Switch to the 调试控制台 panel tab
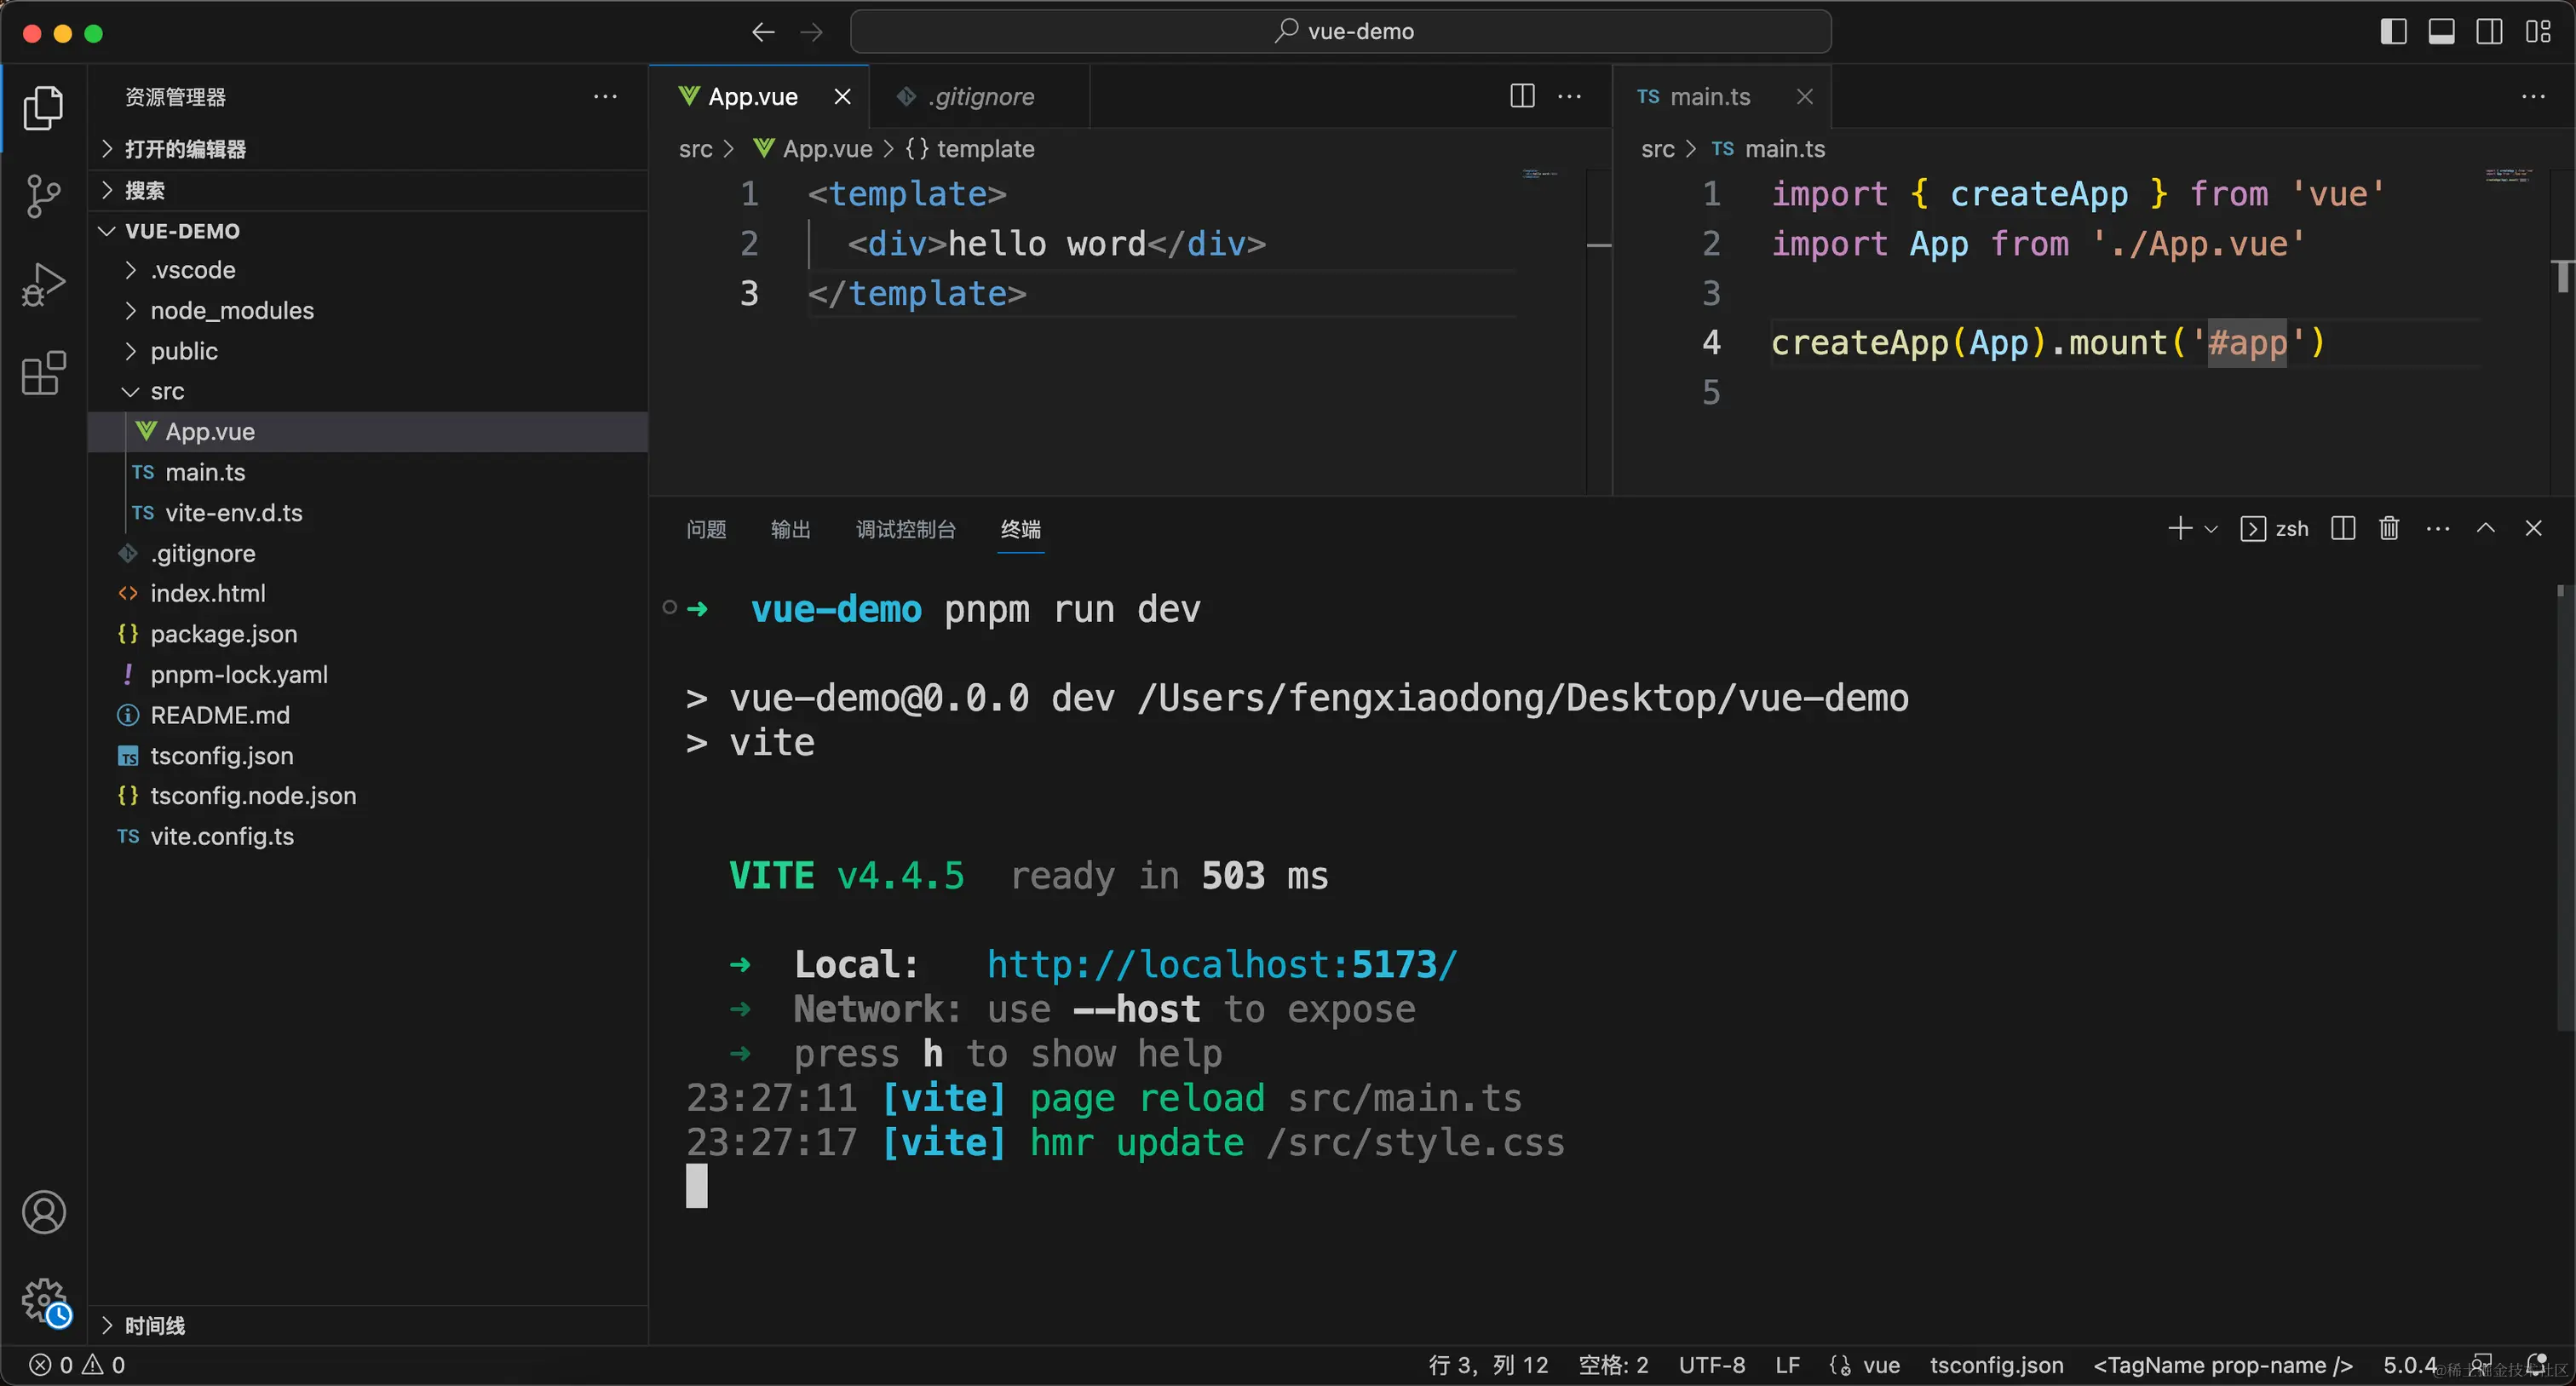 [x=905, y=529]
